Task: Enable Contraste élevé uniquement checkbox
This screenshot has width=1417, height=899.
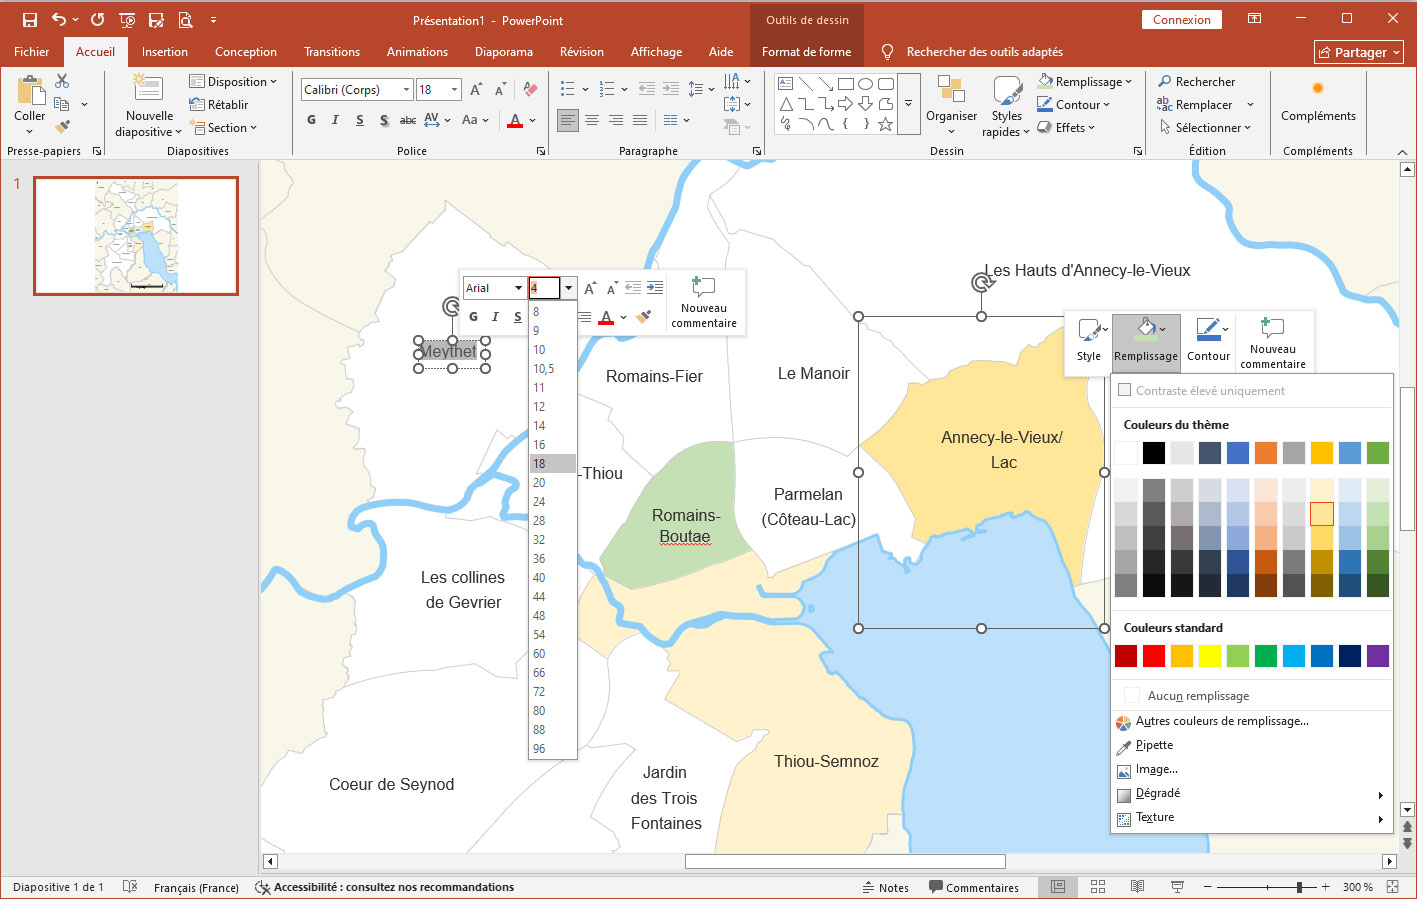Action: coord(1125,391)
